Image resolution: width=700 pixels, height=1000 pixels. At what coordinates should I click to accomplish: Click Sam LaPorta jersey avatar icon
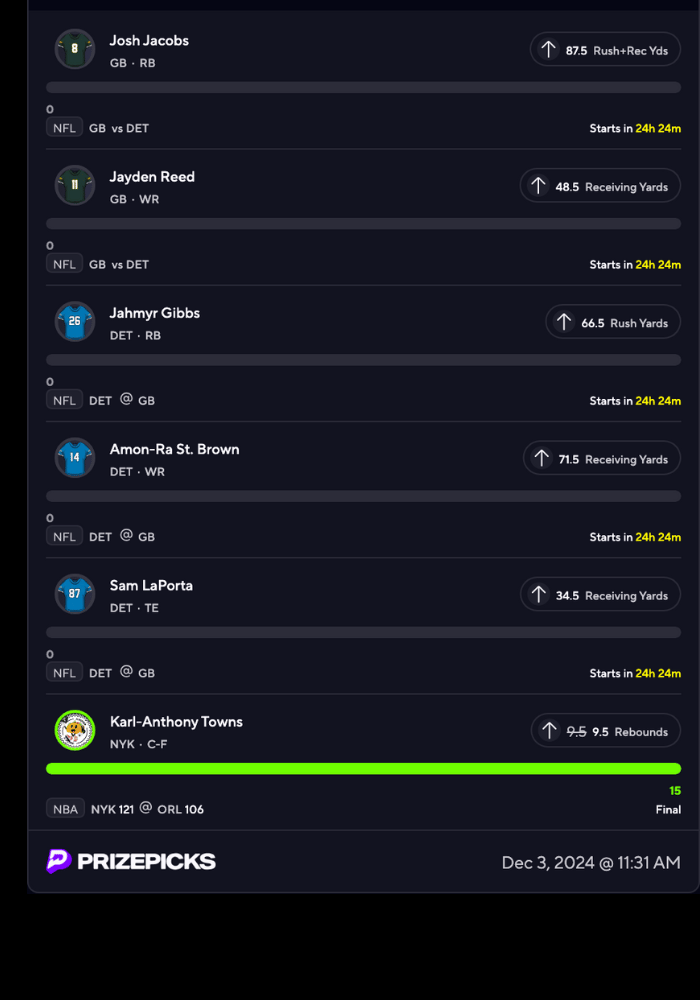click(75, 594)
